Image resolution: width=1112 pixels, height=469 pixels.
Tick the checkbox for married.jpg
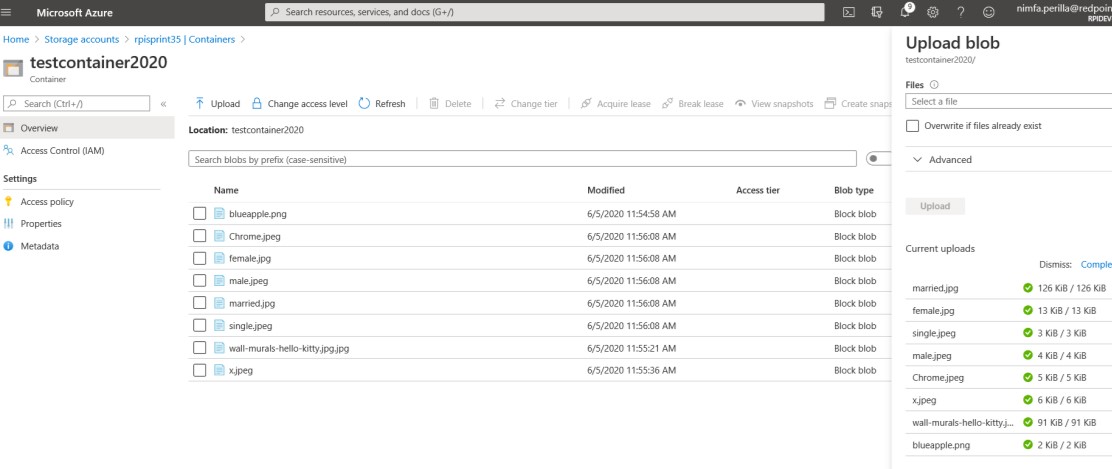pyautogui.click(x=200, y=303)
